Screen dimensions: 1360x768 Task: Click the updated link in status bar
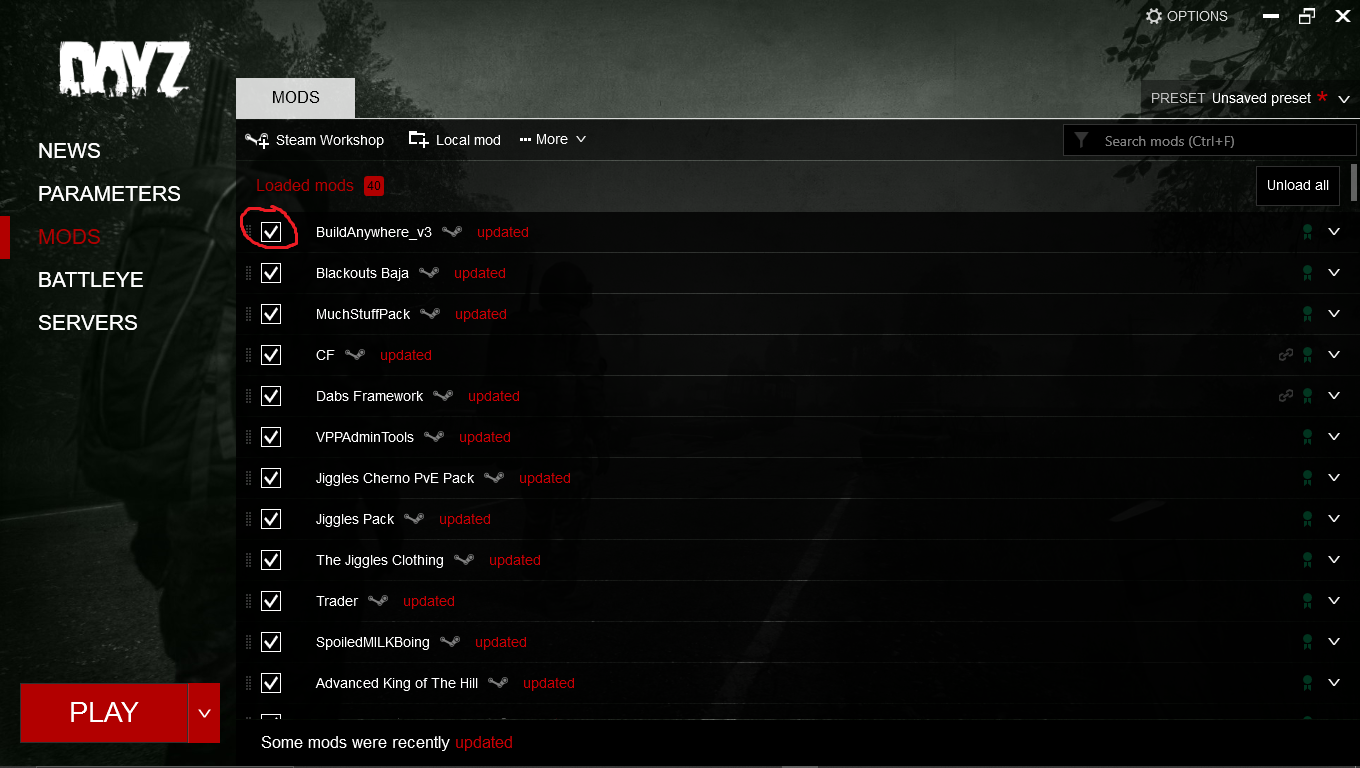click(x=484, y=742)
